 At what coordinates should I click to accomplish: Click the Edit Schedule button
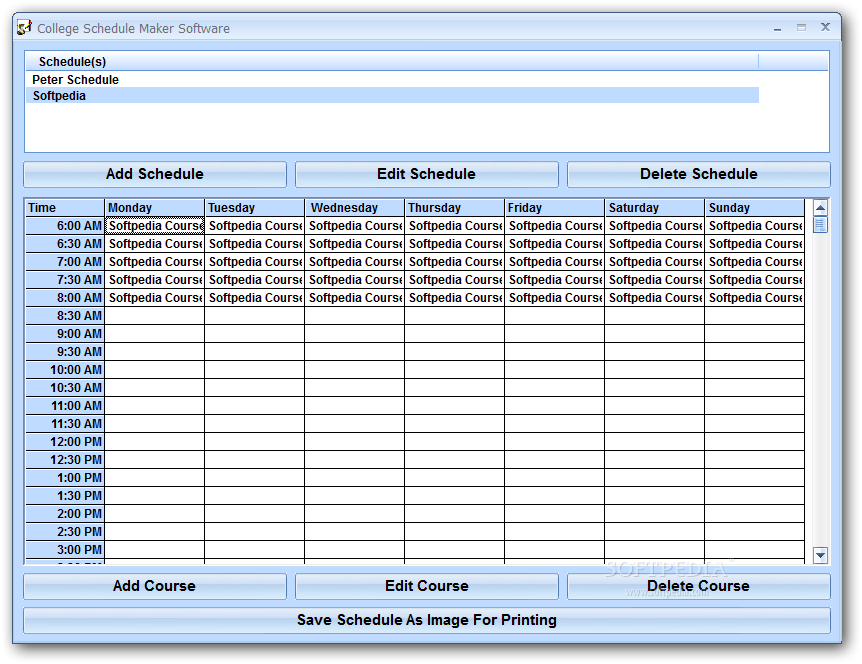pyautogui.click(x=427, y=174)
